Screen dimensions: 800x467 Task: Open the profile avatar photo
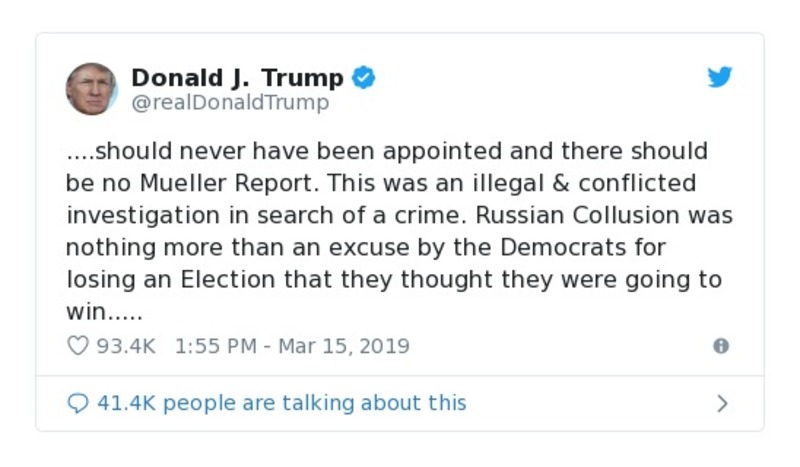(92, 88)
